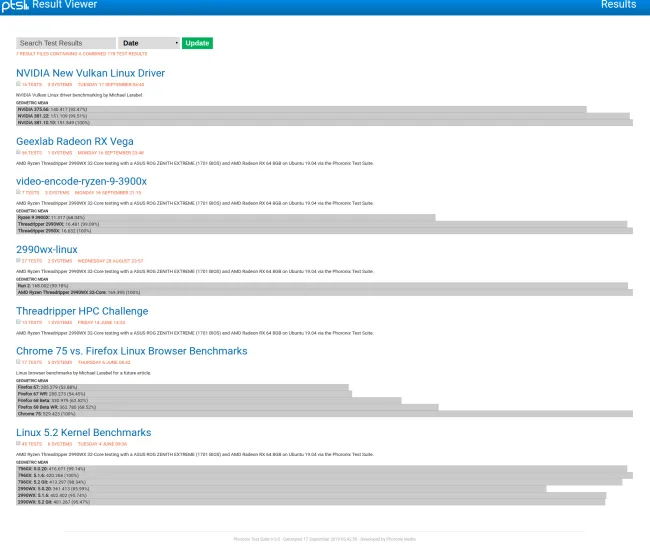Click the 2990WX 5.2 Git kernel bar
Viewport: 650px width, 547px height.
point(311,502)
